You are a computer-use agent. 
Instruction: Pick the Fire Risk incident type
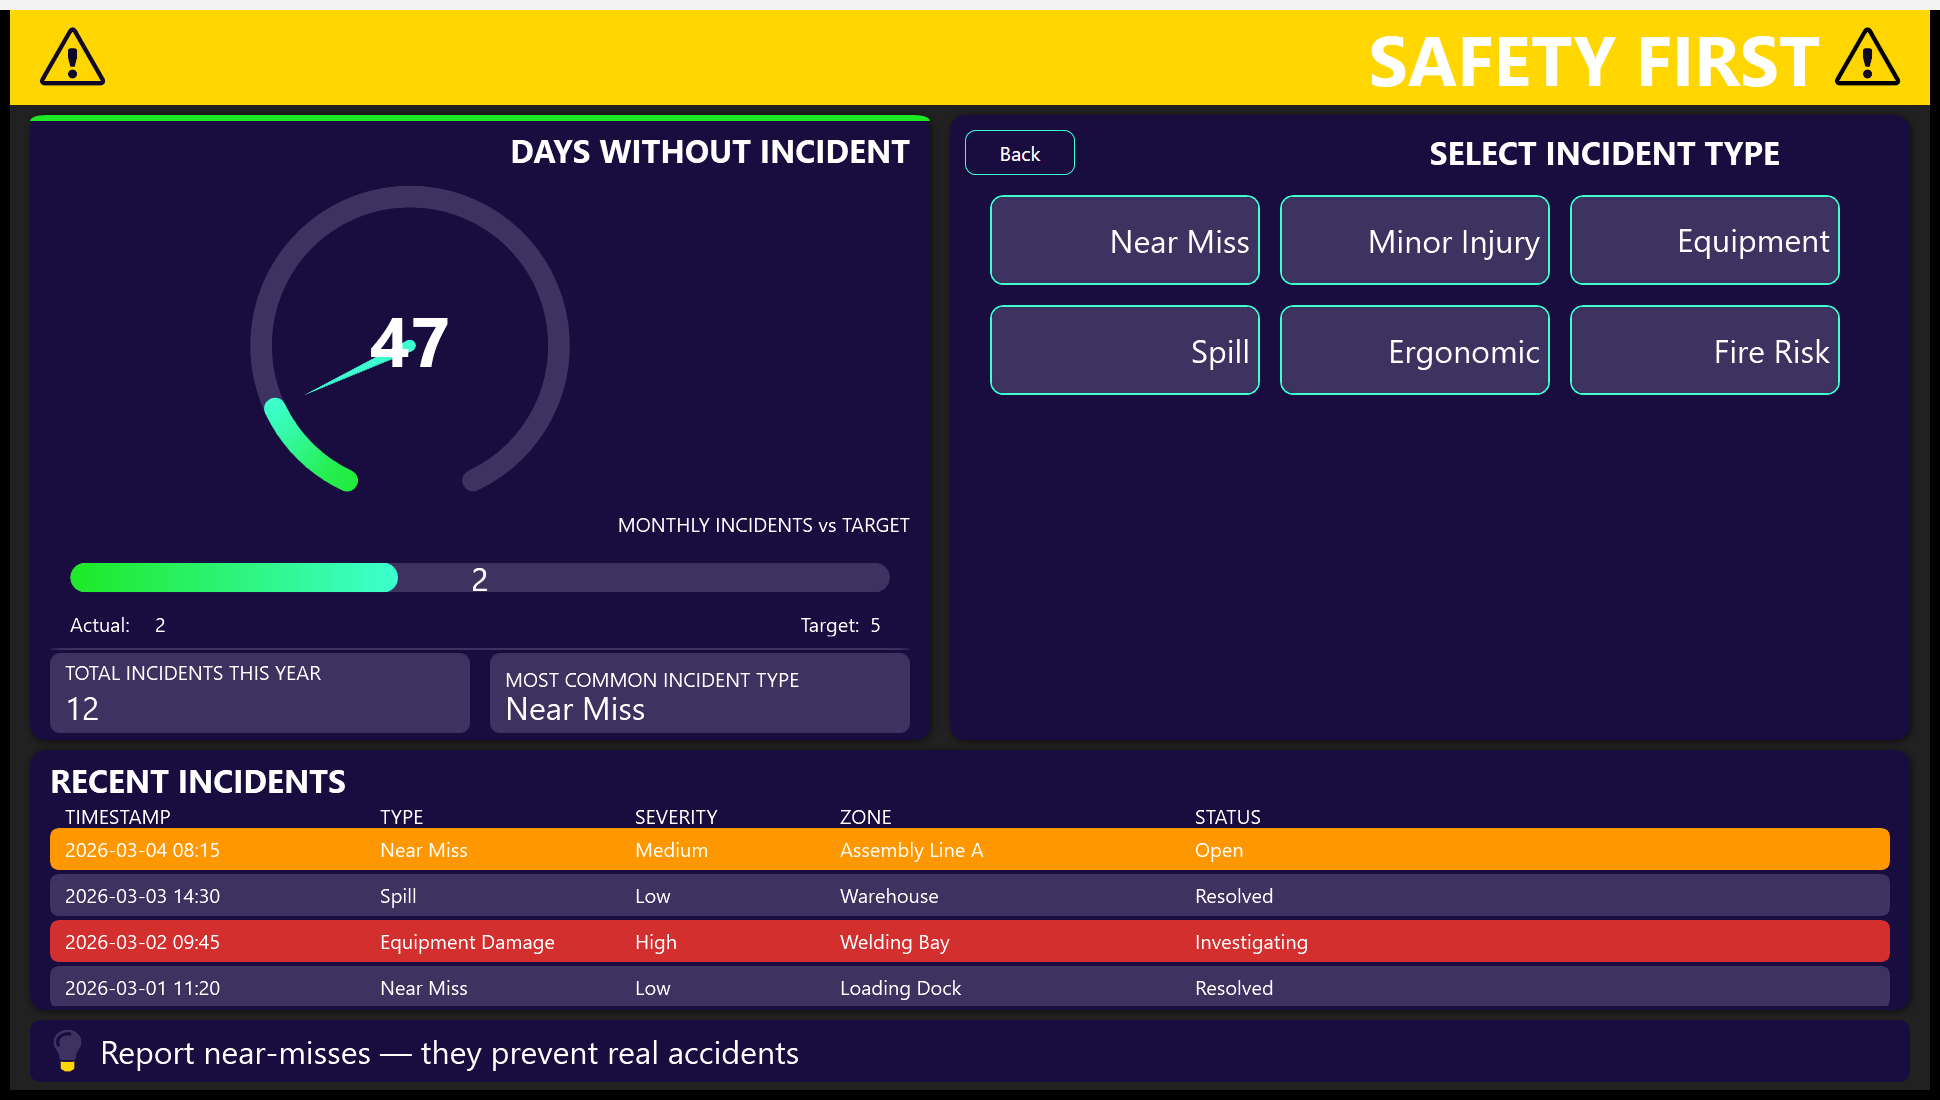[x=1704, y=350]
